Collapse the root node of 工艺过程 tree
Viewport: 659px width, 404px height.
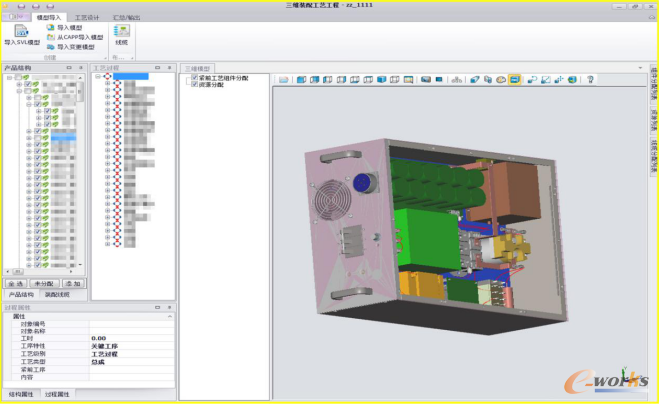(98, 76)
